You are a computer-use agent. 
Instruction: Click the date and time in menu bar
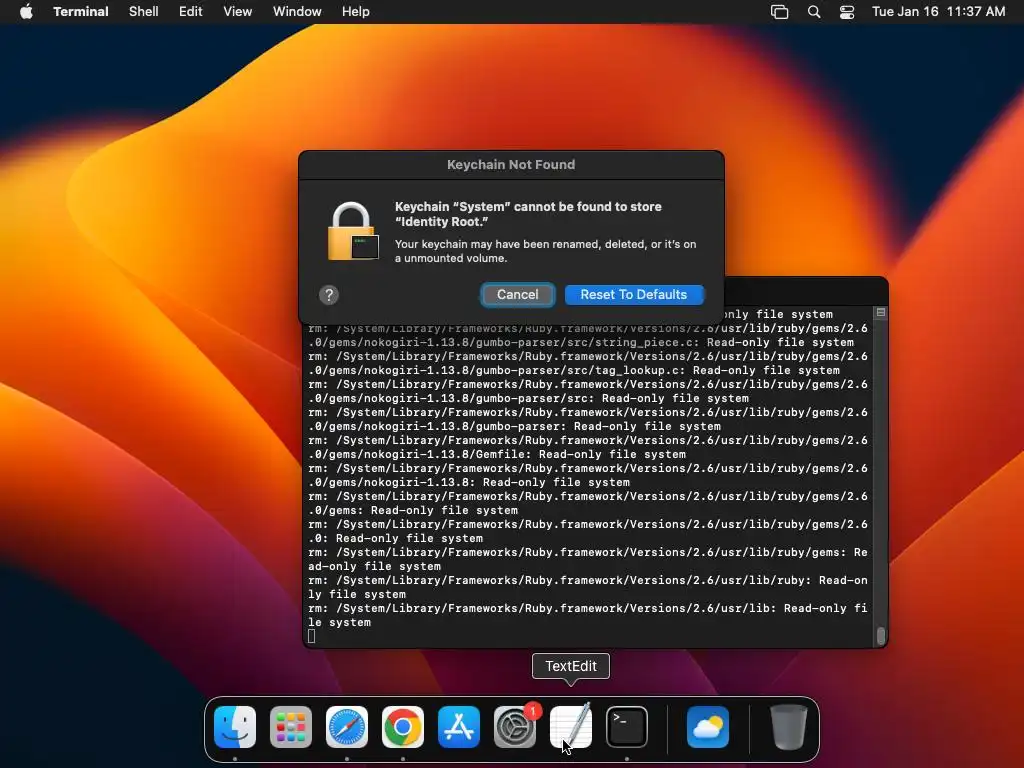pos(938,12)
